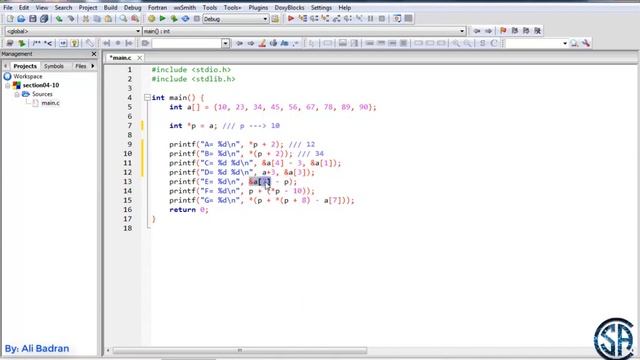The image size is (640, 360).
Task: Open the <global> scope dropdown
Action: (73, 31)
